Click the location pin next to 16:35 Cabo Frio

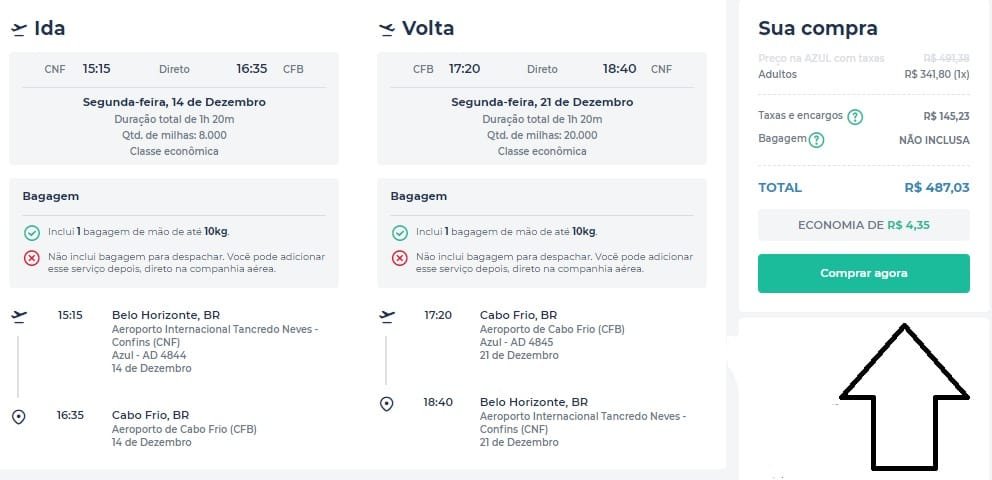19,417
